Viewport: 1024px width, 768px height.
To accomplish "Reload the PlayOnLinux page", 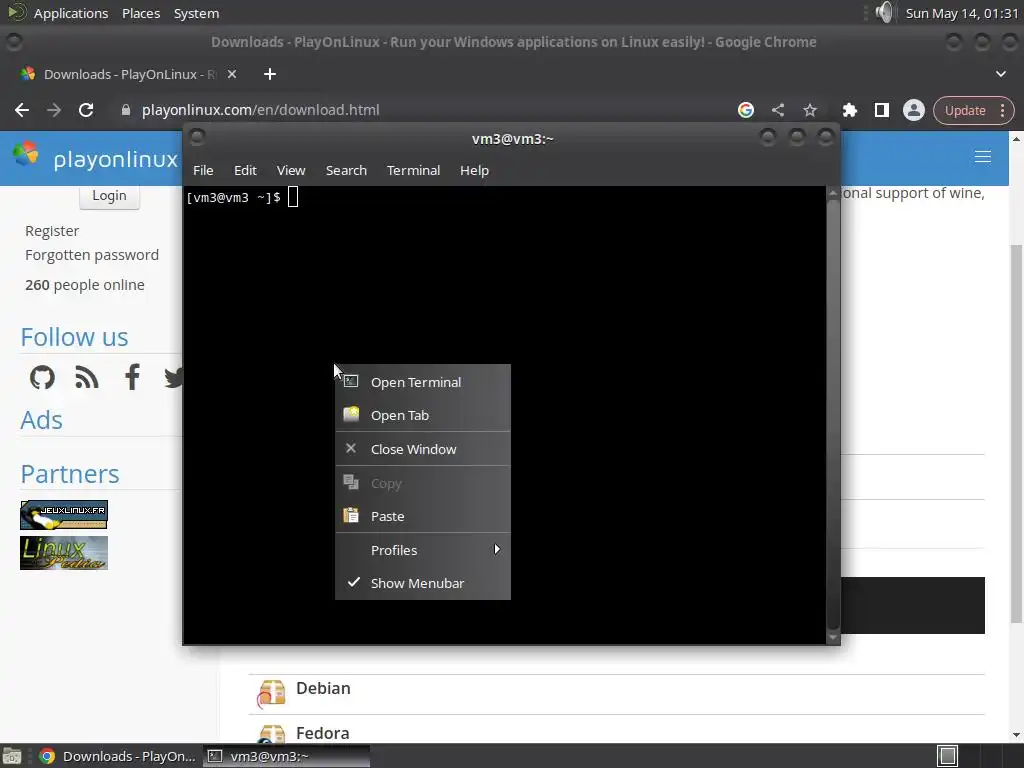I will point(86,110).
